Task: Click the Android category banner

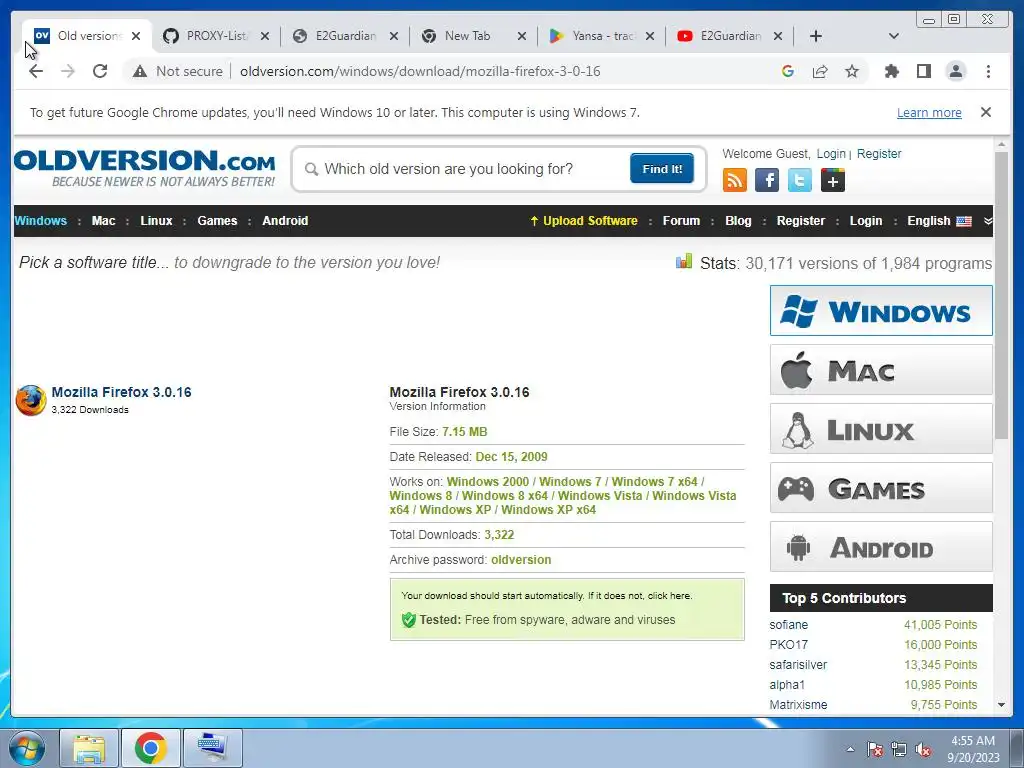Action: [x=881, y=547]
